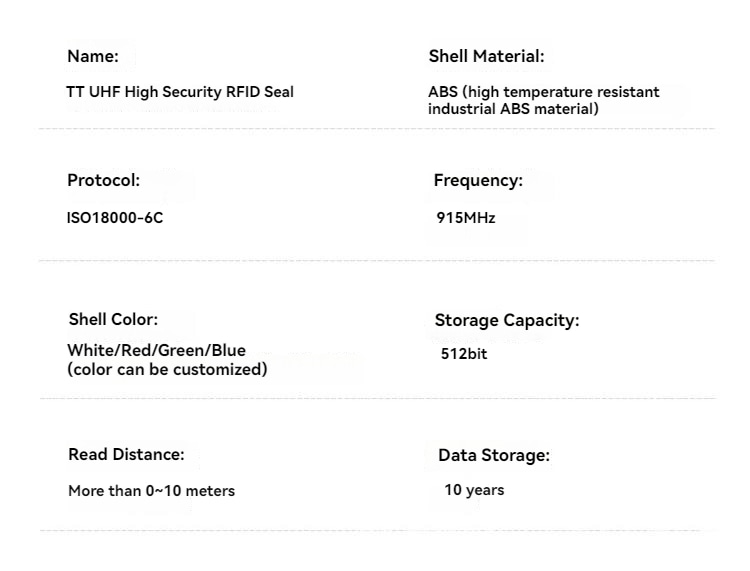Click the Frequency: heading

478,180
